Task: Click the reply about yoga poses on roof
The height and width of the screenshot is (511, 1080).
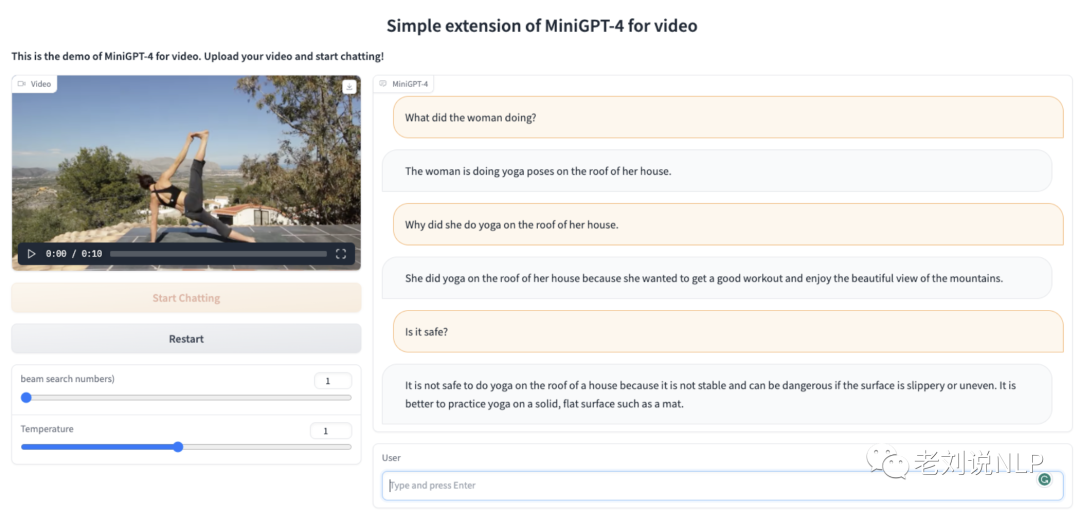Action: point(717,171)
